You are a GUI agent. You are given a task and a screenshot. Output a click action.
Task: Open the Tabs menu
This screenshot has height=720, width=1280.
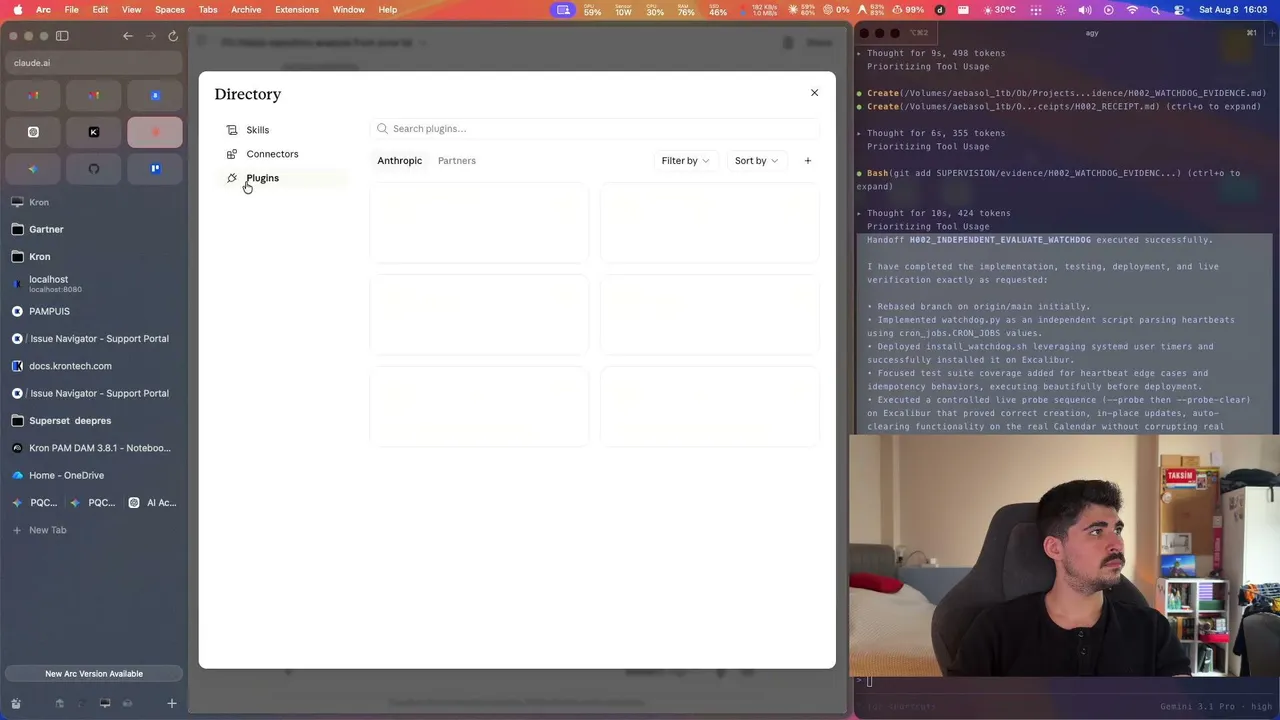coord(208,10)
